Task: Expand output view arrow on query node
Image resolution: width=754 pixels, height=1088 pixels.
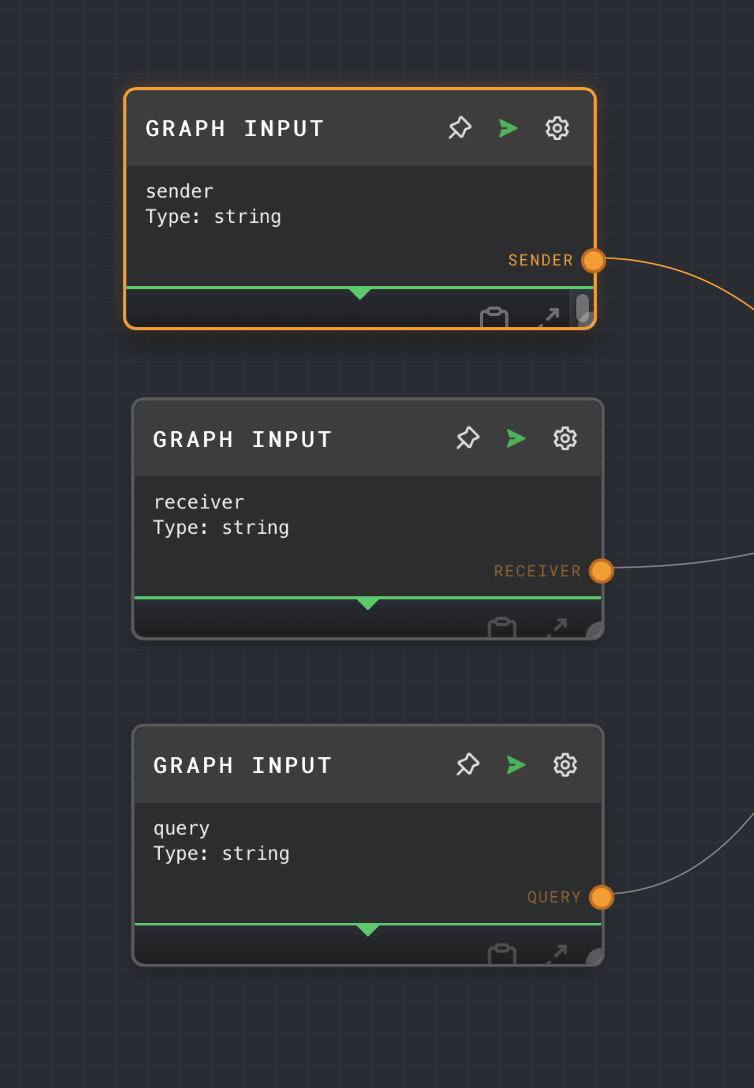Action: [x=557, y=954]
